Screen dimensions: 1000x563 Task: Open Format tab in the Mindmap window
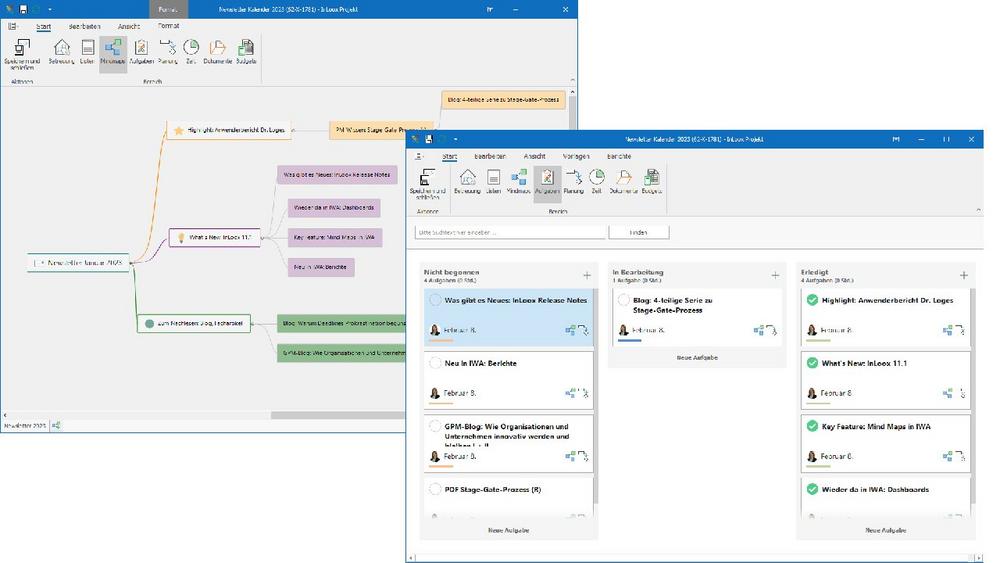(x=168, y=26)
